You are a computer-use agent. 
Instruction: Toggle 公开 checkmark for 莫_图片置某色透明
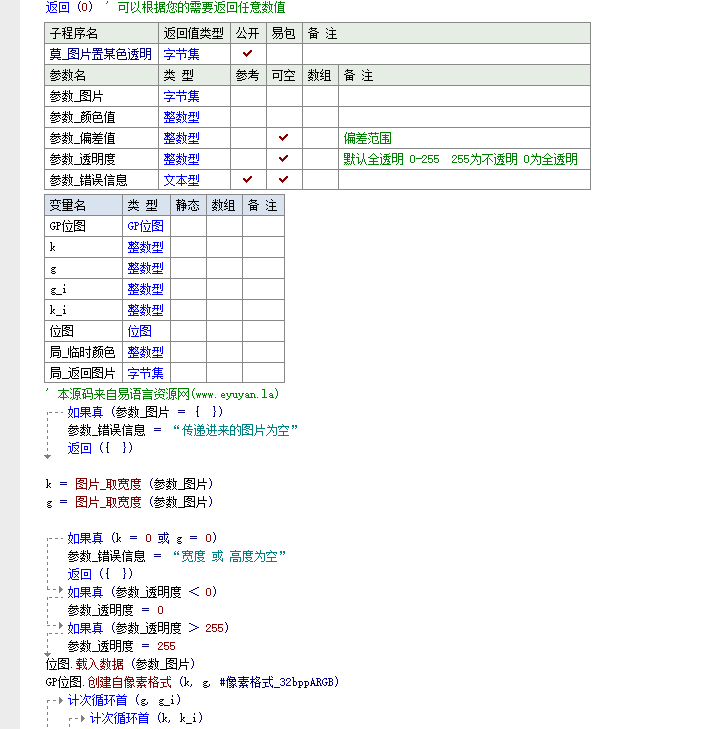coord(248,54)
